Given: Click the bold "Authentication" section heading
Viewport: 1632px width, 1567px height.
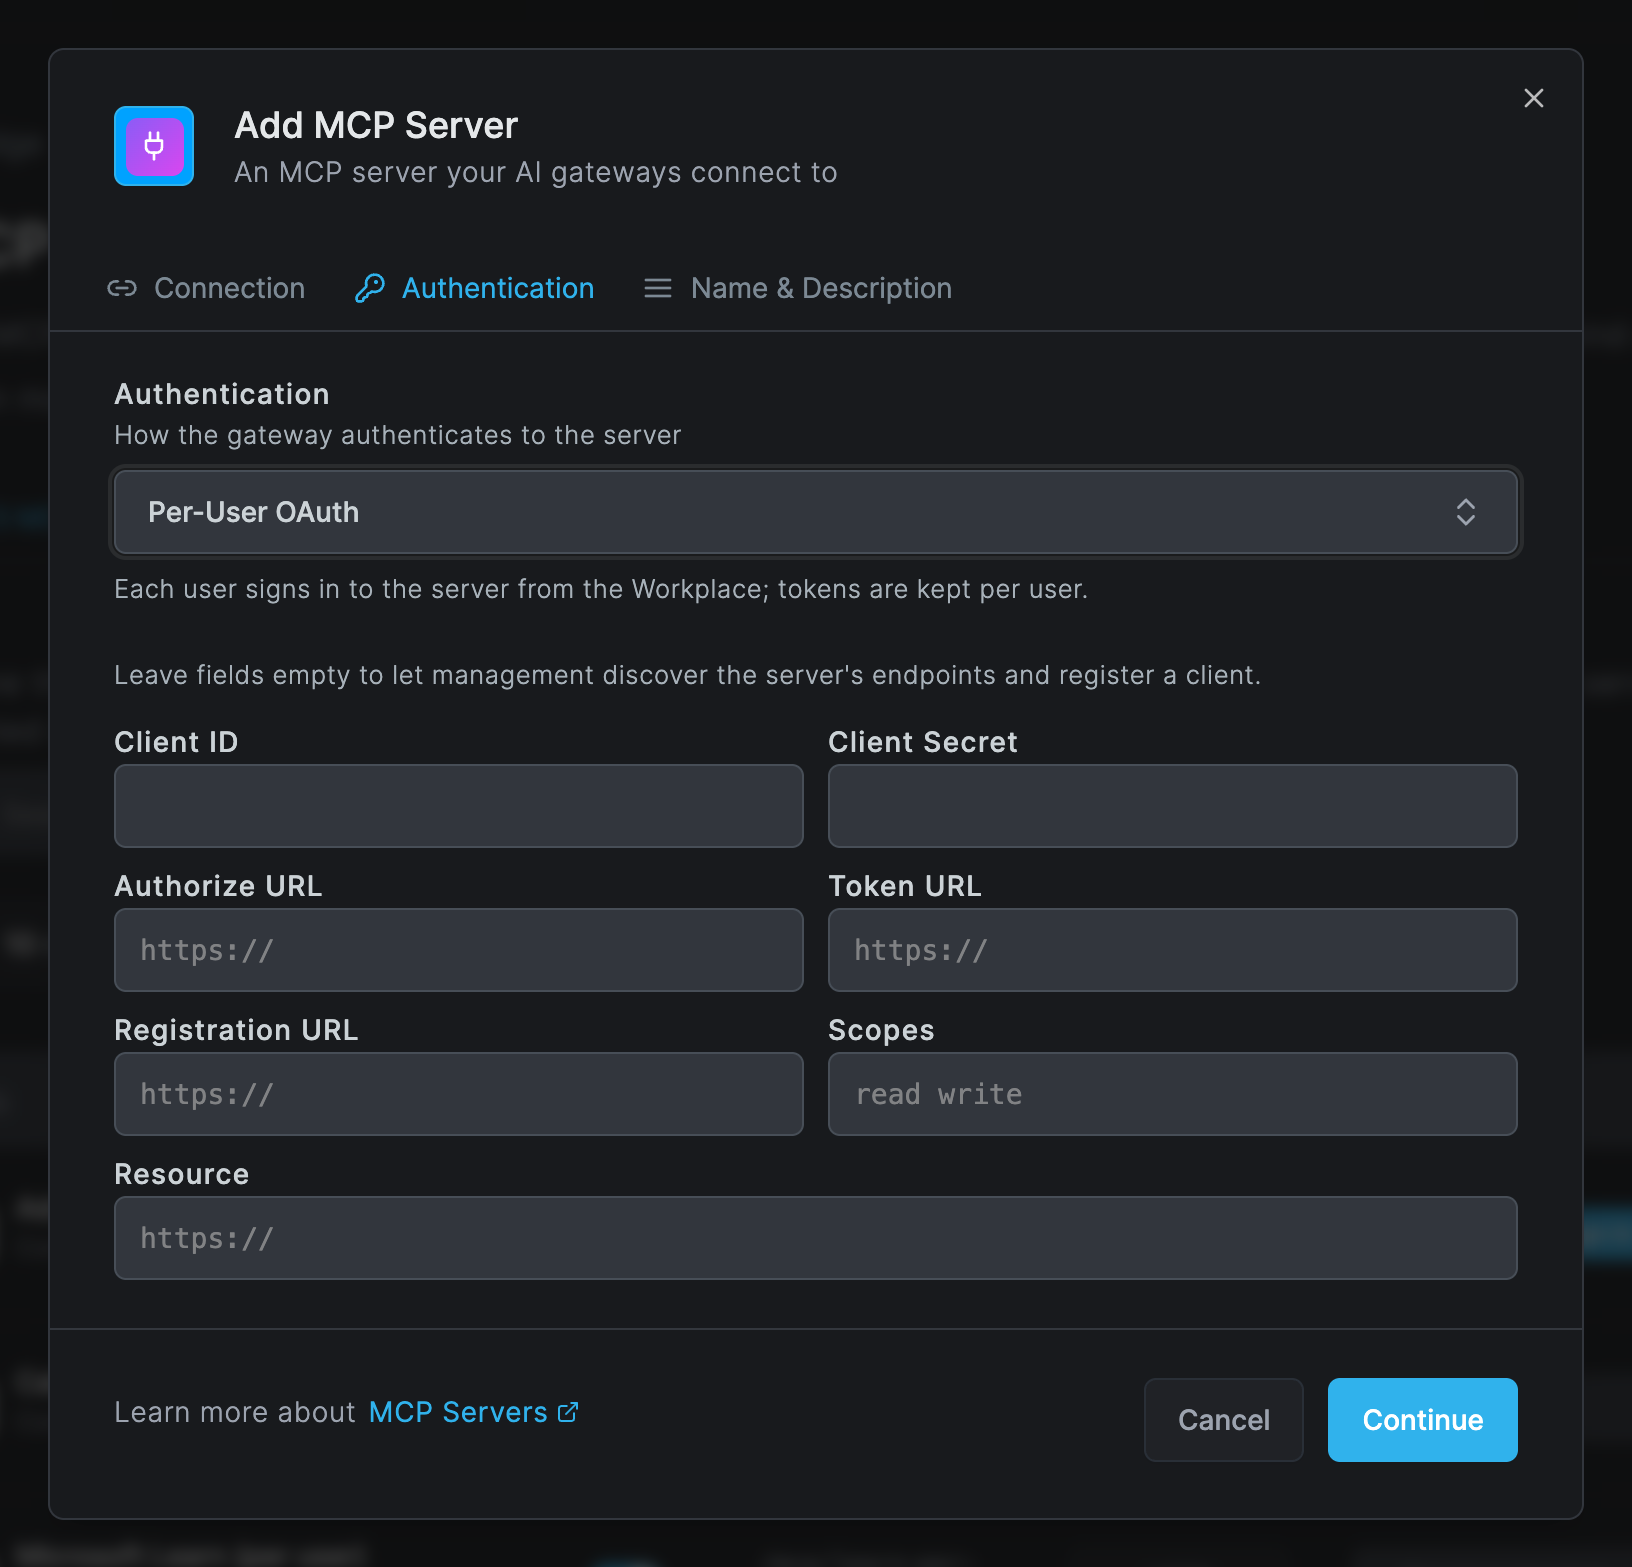Looking at the screenshot, I should (x=222, y=394).
